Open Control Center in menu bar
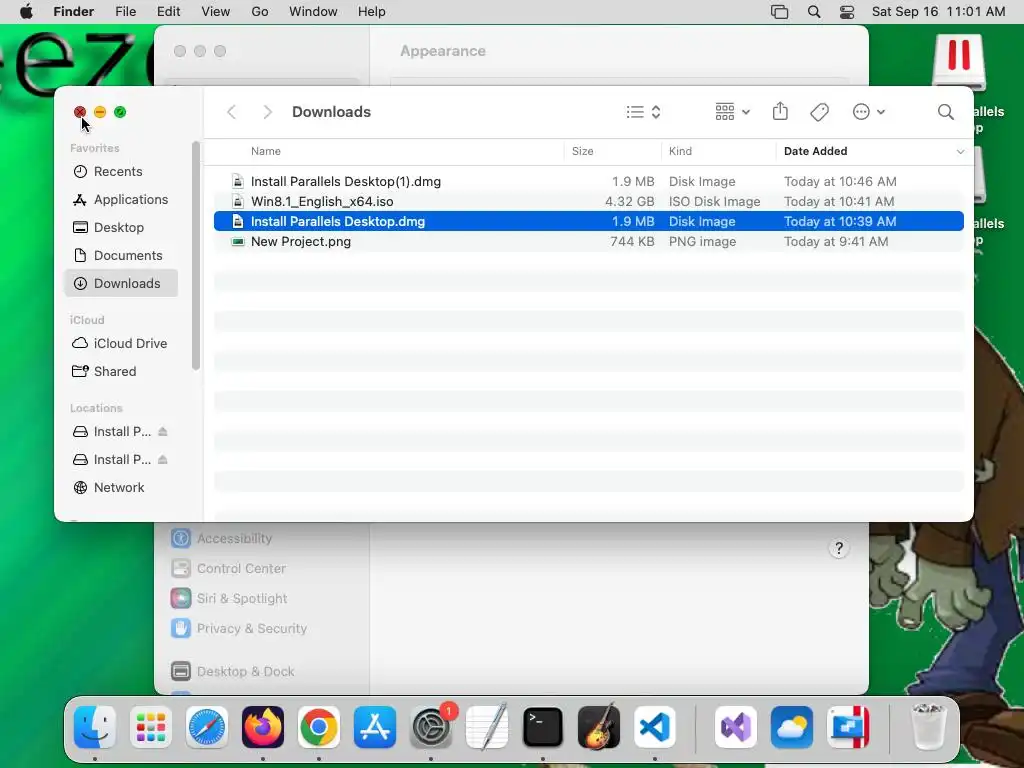The width and height of the screenshot is (1024, 768). pos(847,12)
